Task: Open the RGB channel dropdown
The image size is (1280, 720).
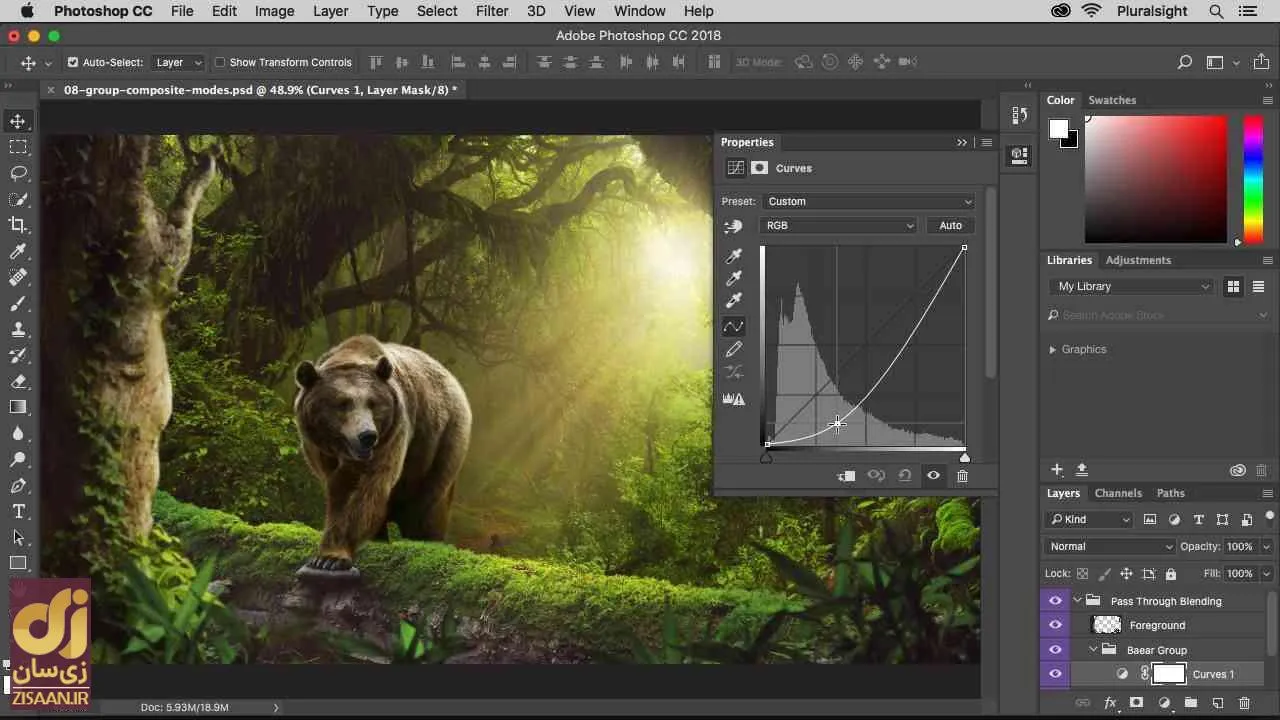Action: click(839, 225)
